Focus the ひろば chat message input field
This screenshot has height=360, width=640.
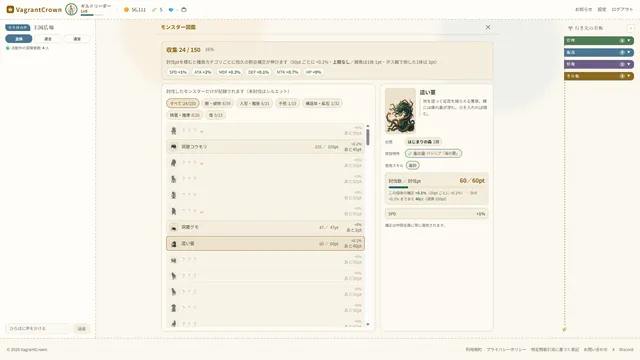(x=38, y=329)
